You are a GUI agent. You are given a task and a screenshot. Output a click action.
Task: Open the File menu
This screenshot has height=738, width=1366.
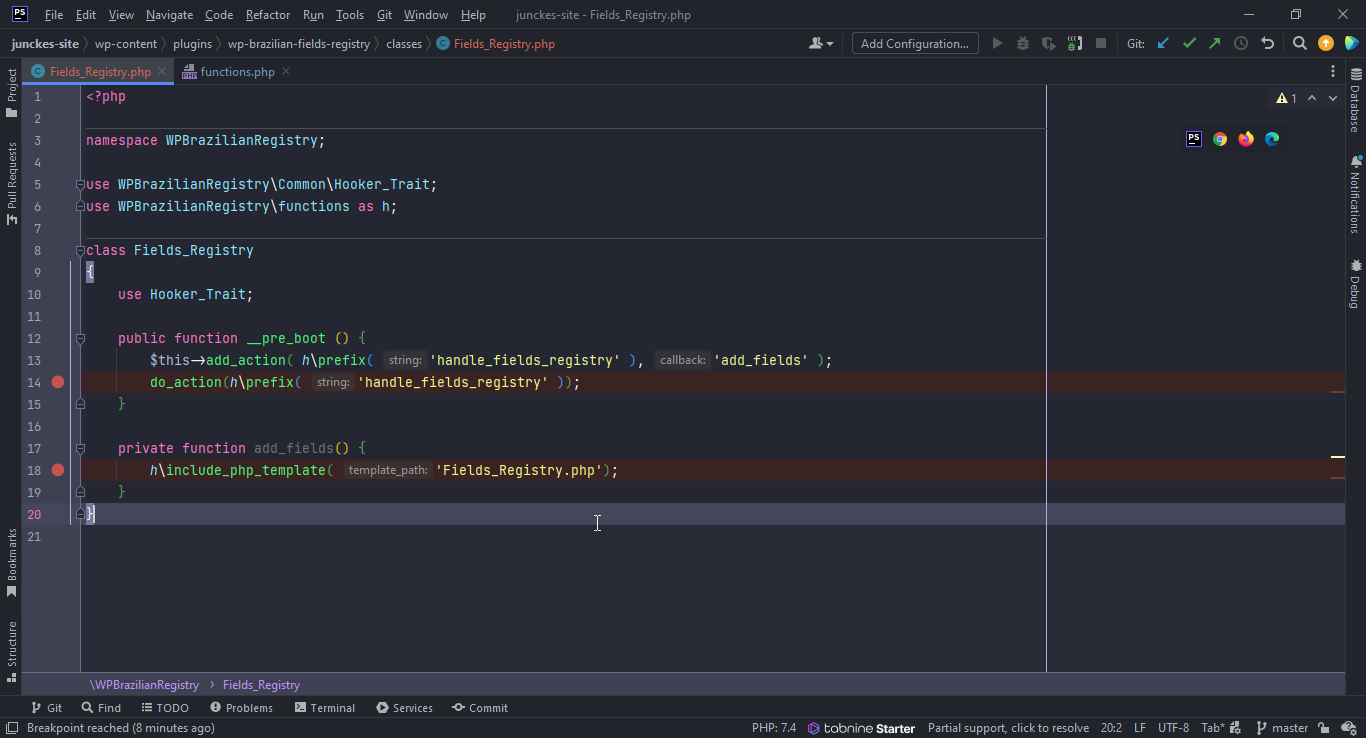54,15
